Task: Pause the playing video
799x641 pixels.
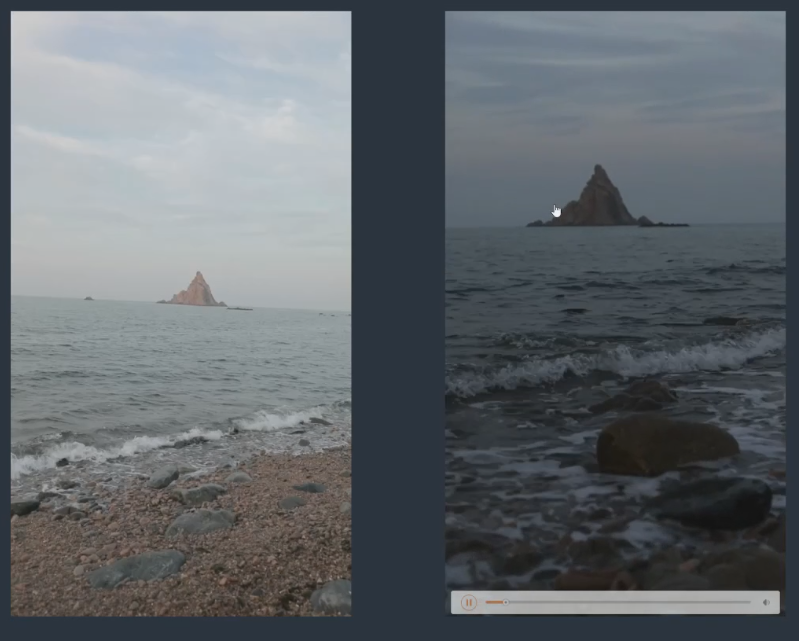Action: 468,602
